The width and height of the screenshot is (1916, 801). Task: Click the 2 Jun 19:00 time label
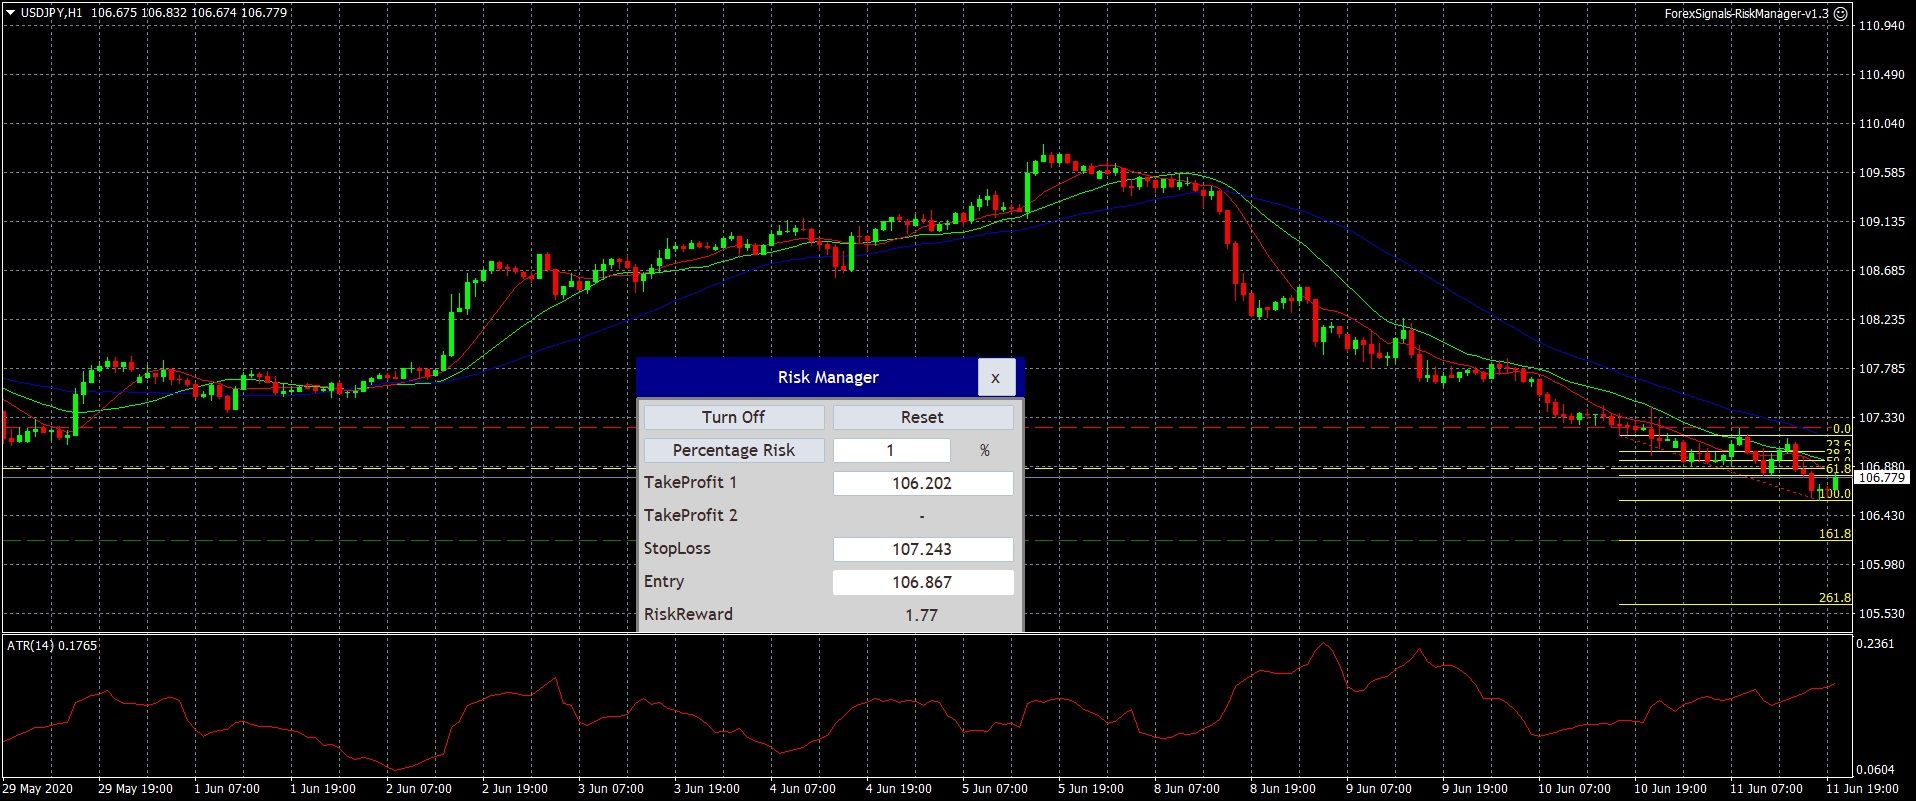pyautogui.click(x=515, y=789)
